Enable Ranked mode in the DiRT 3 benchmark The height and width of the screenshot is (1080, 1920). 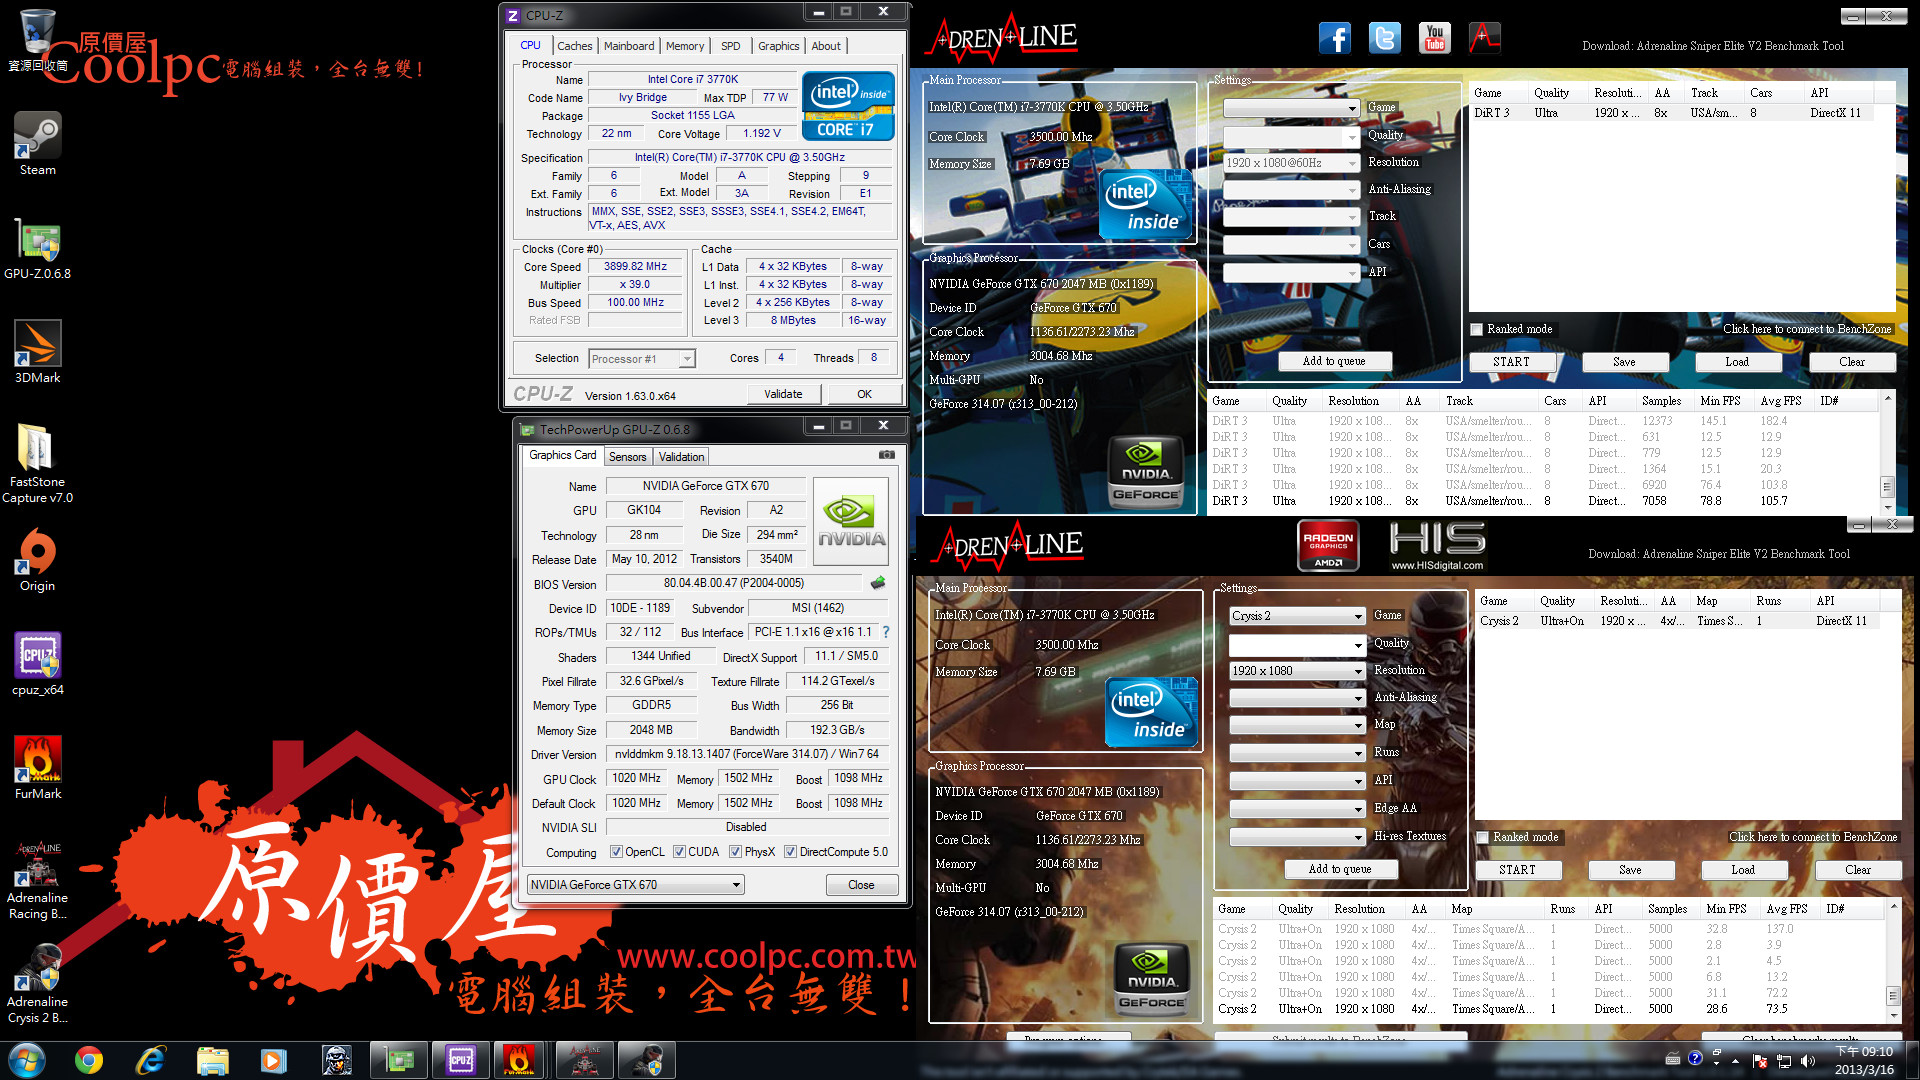(1477, 329)
